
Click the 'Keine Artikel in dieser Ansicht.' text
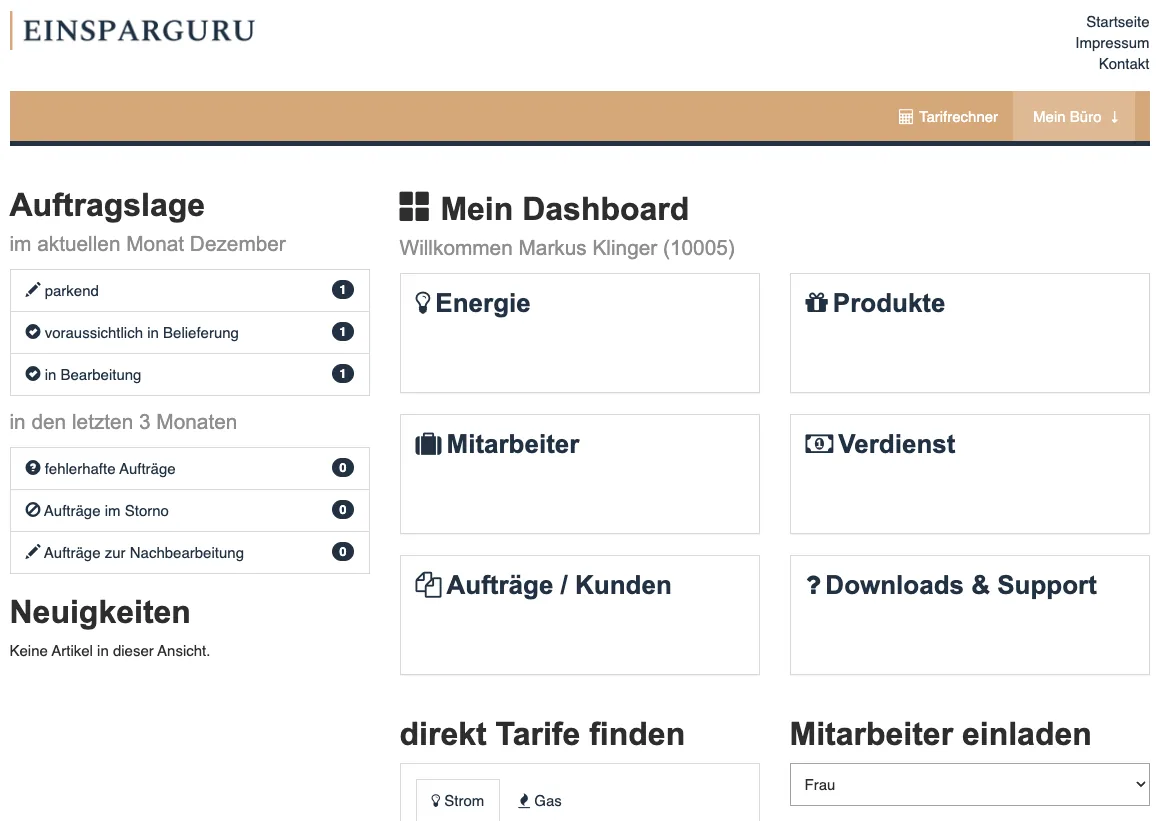click(x=110, y=651)
